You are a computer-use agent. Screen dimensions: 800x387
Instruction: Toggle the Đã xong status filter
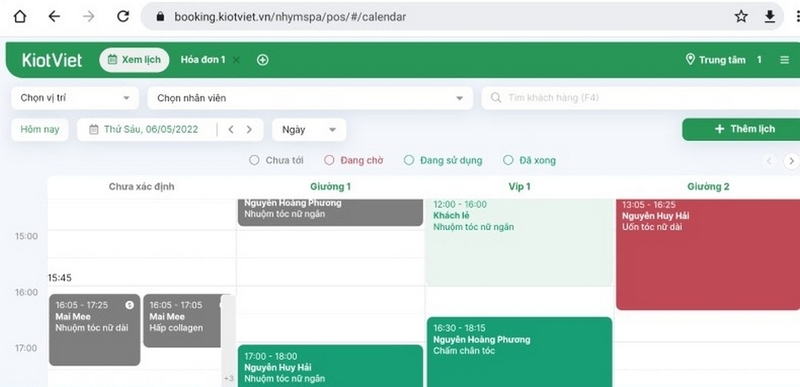[x=529, y=160]
